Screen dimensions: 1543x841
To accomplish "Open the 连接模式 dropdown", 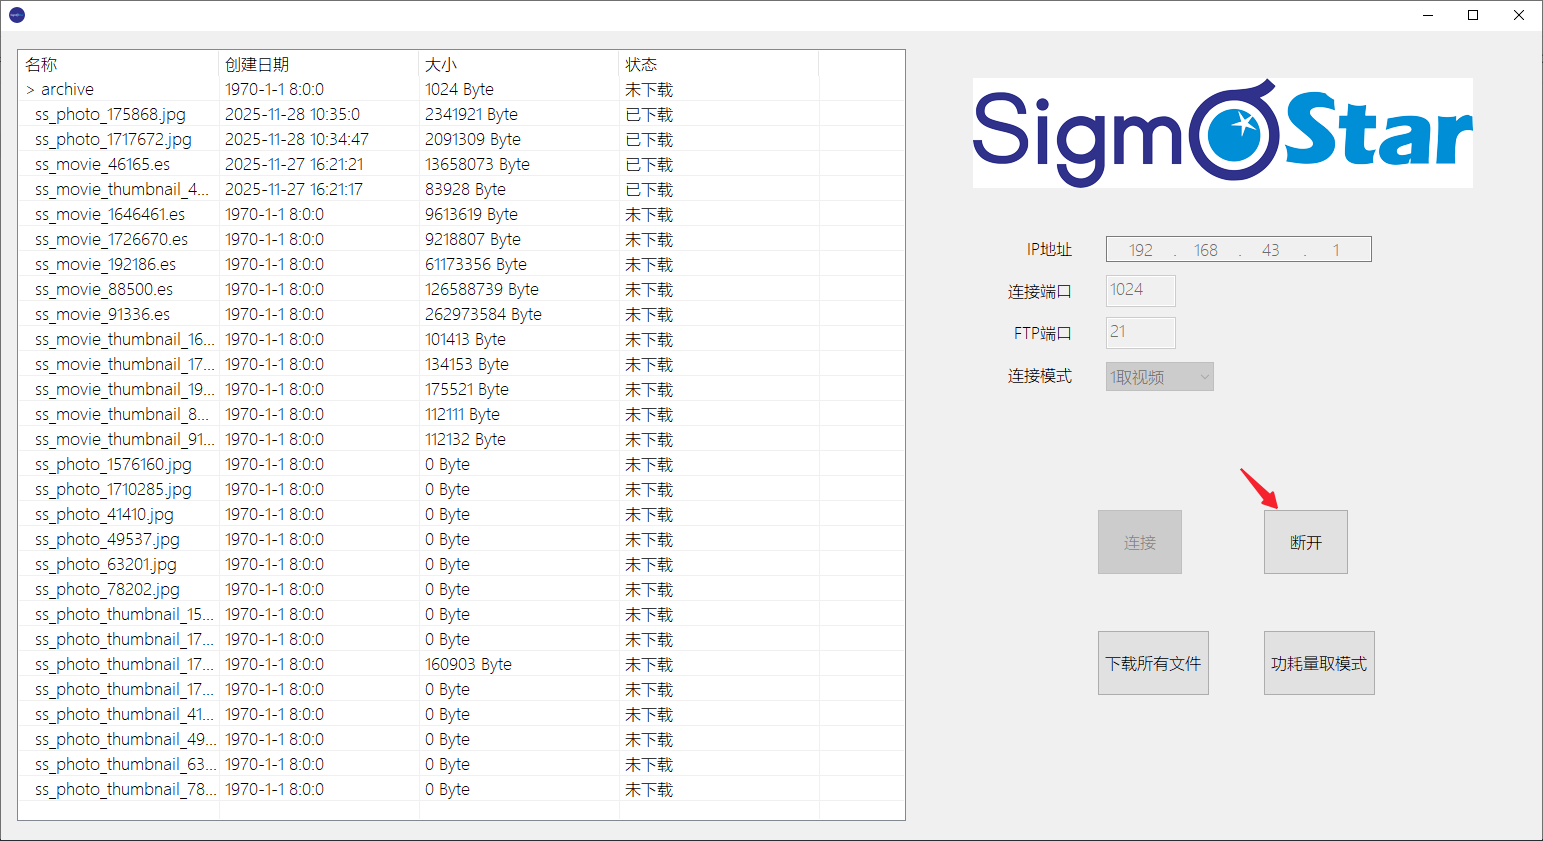I will pos(1159,377).
